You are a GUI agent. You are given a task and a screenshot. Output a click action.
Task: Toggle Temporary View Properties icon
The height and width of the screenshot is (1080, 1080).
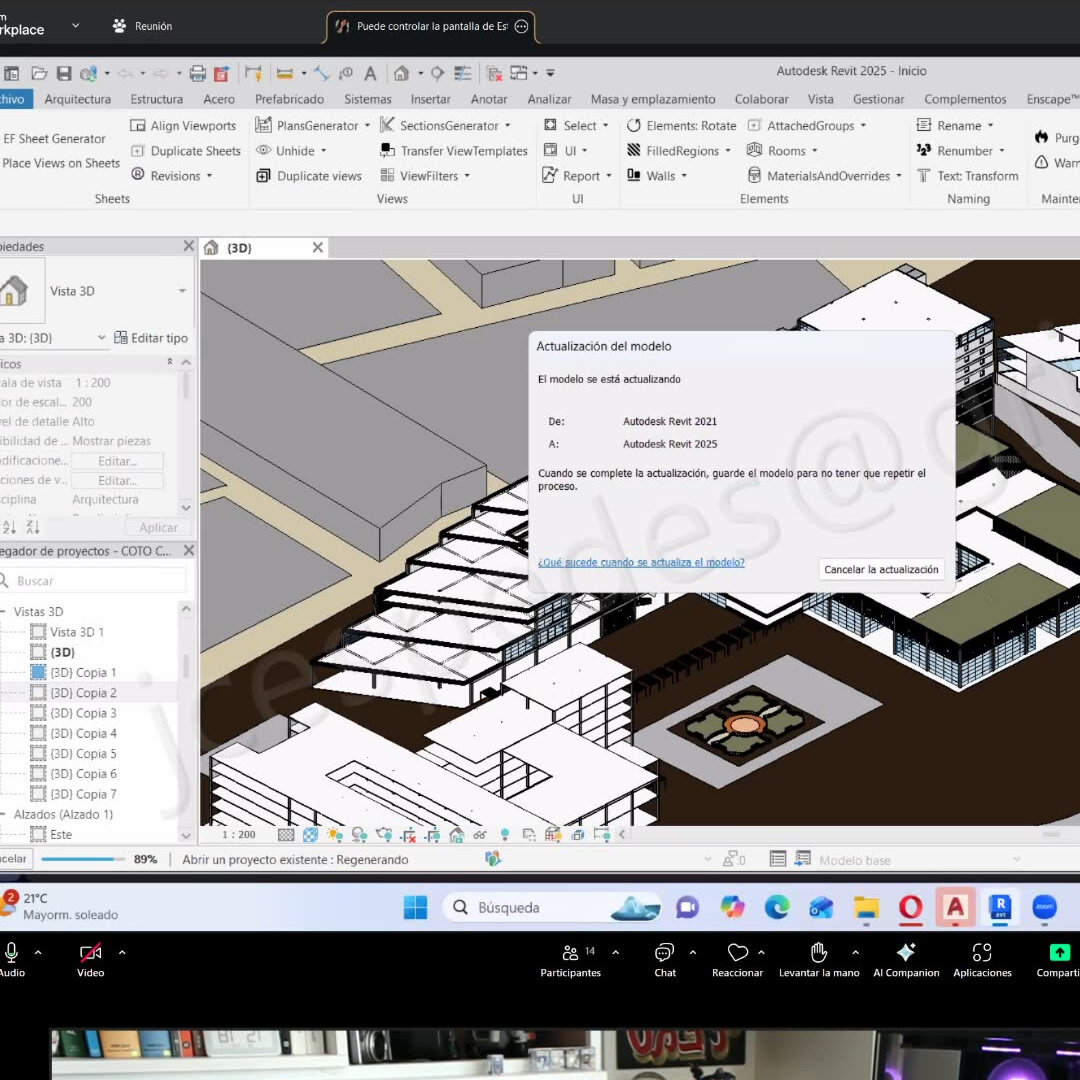coord(529,835)
